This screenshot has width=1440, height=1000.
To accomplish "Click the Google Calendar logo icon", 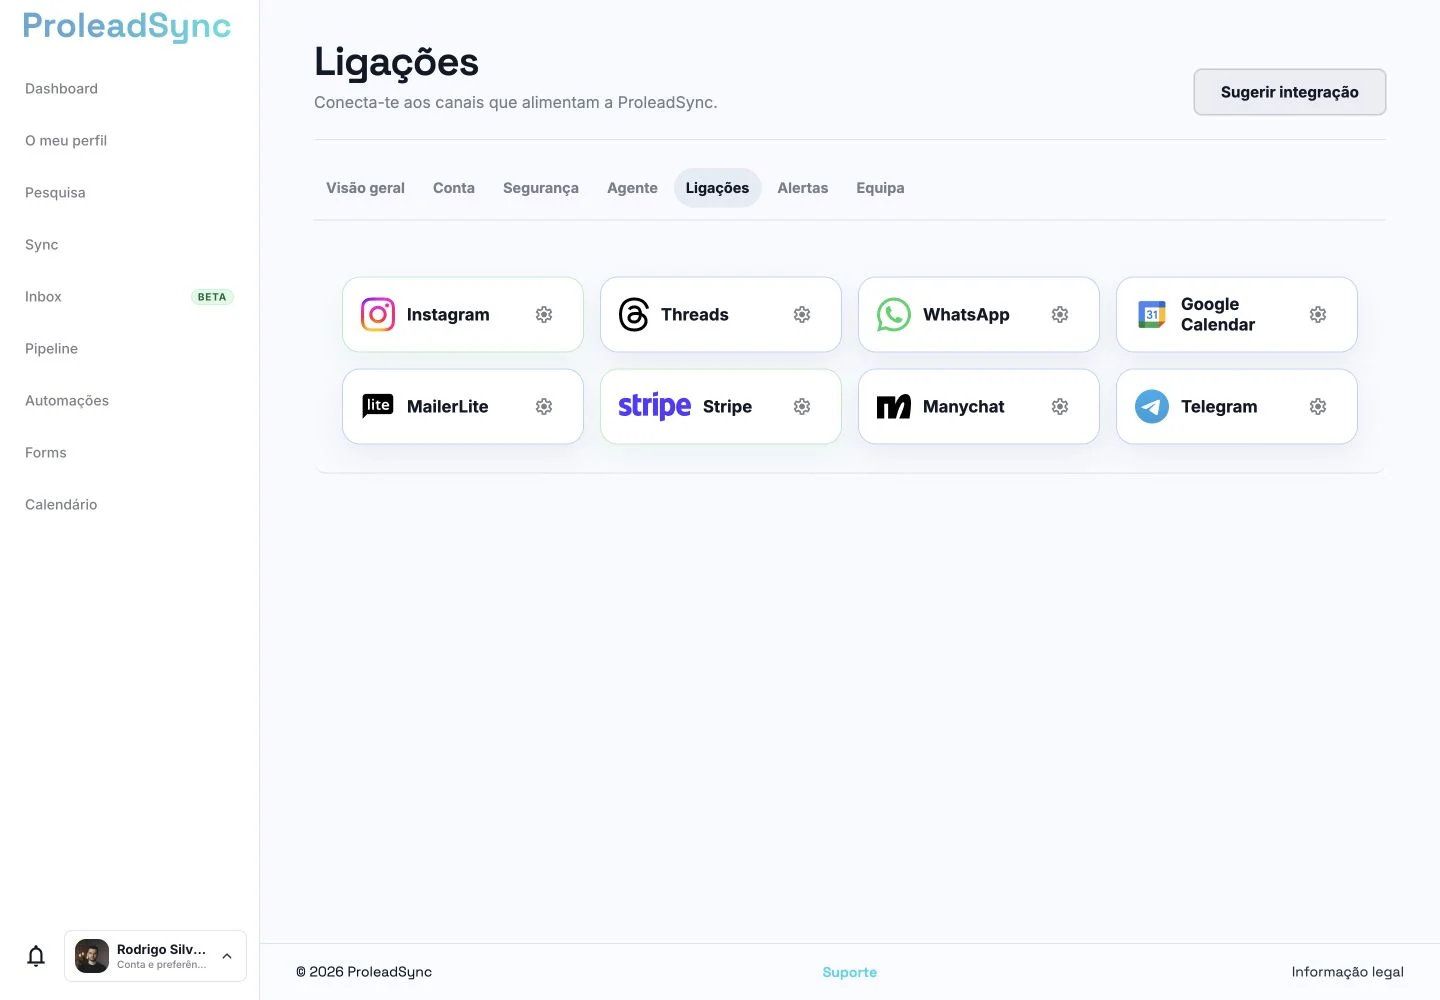I will coord(1152,315).
